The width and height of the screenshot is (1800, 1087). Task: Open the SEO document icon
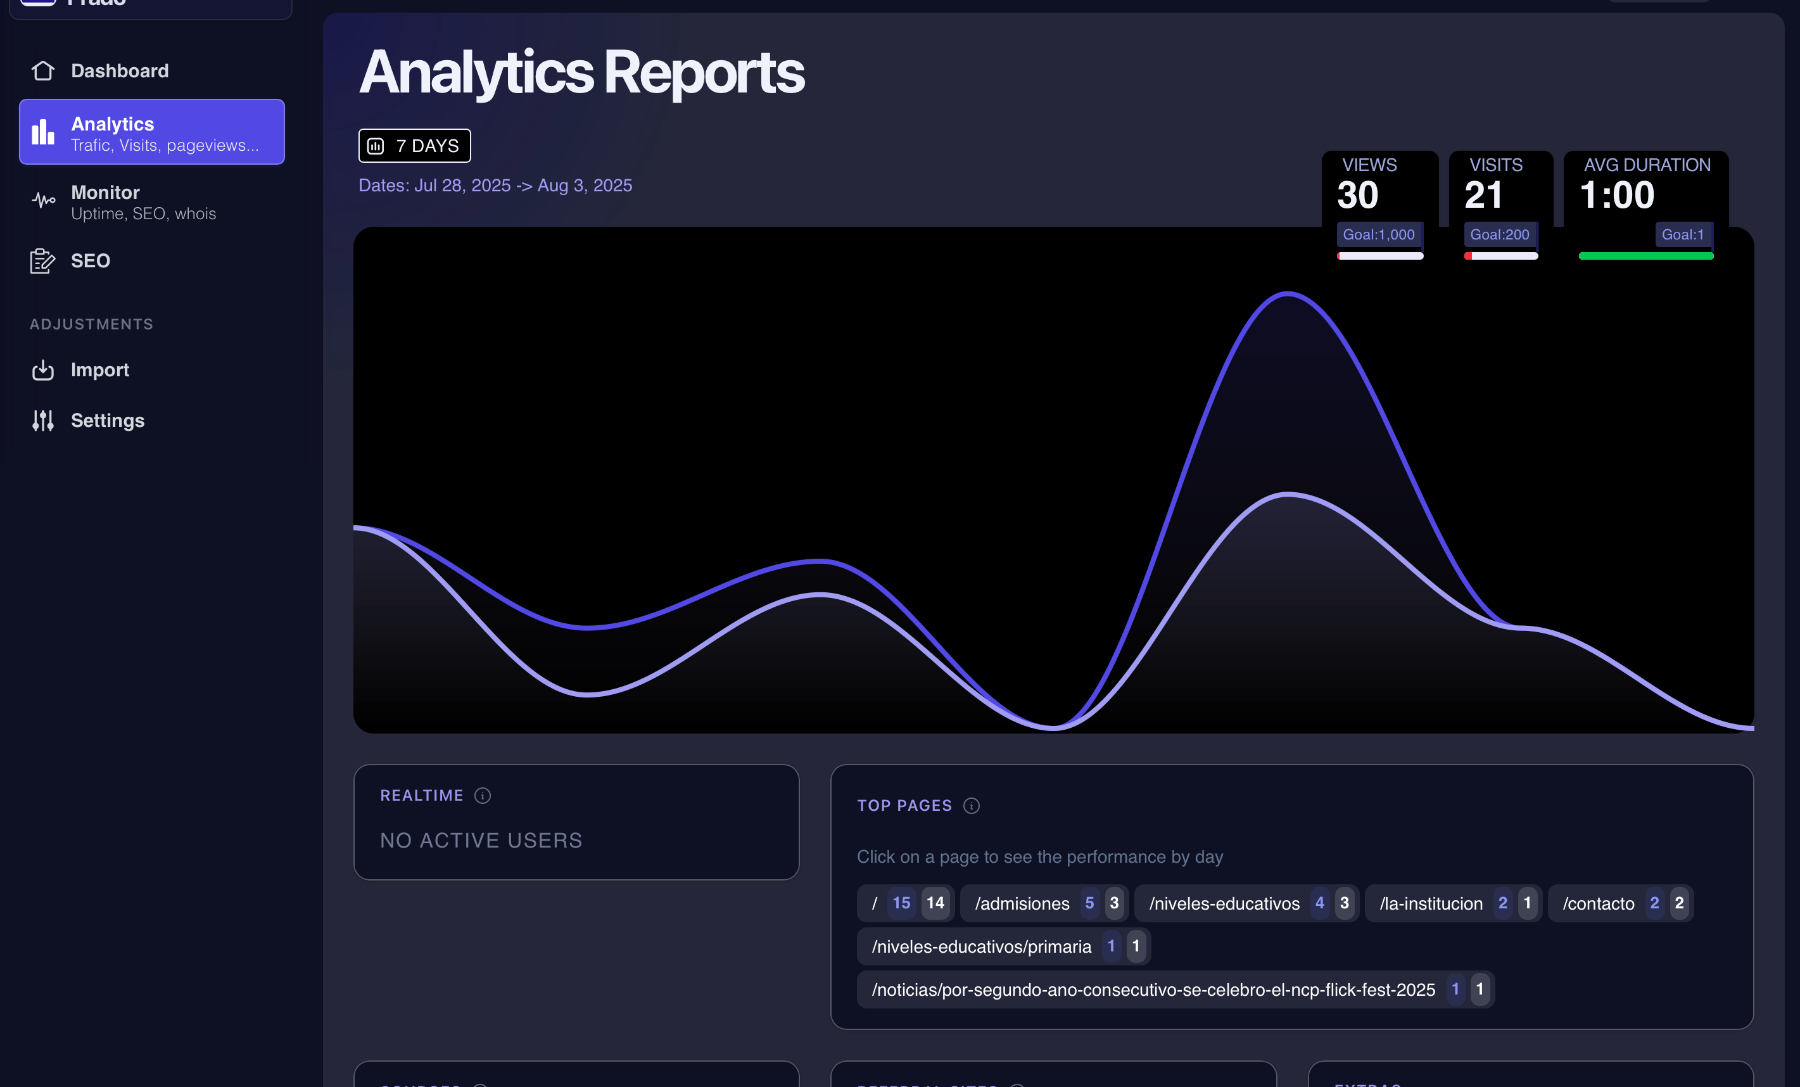coord(43,260)
